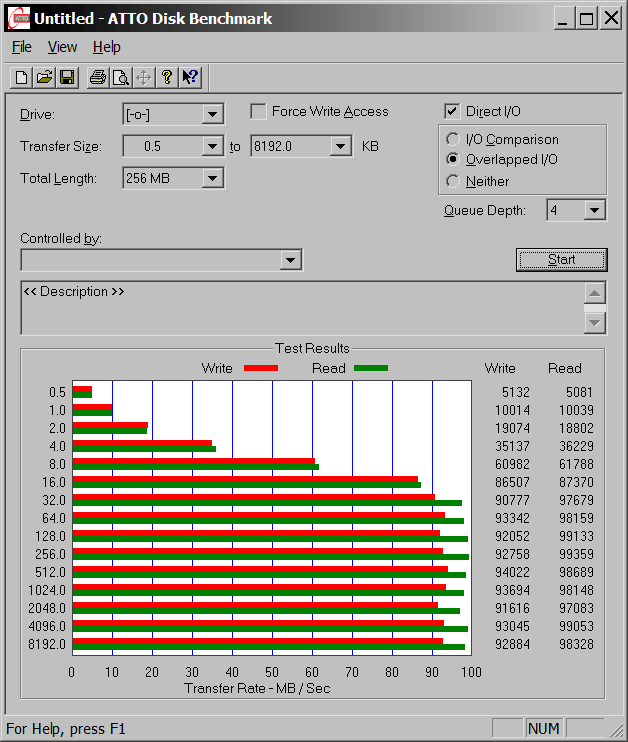Expand the Drive dropdown
Screen dimensions: 628x742
pyautogui.click(x=212, y=114)
